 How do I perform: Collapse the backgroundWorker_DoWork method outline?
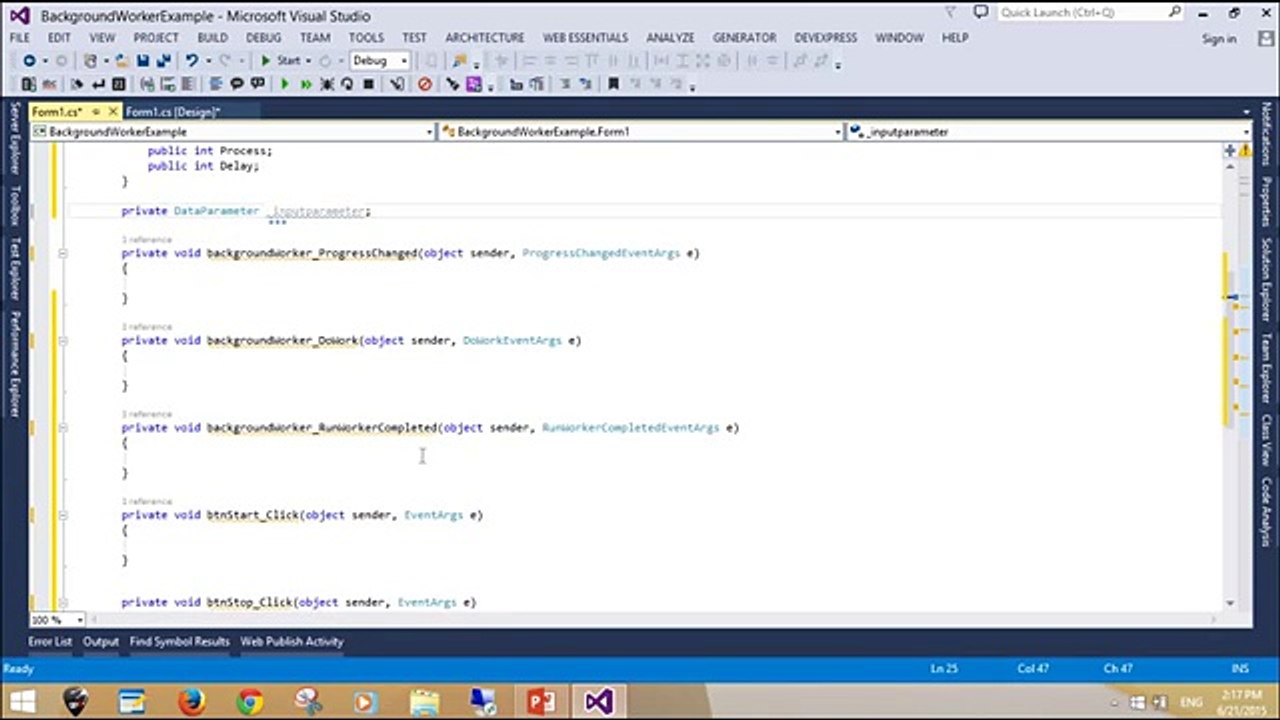pos(62,341)
